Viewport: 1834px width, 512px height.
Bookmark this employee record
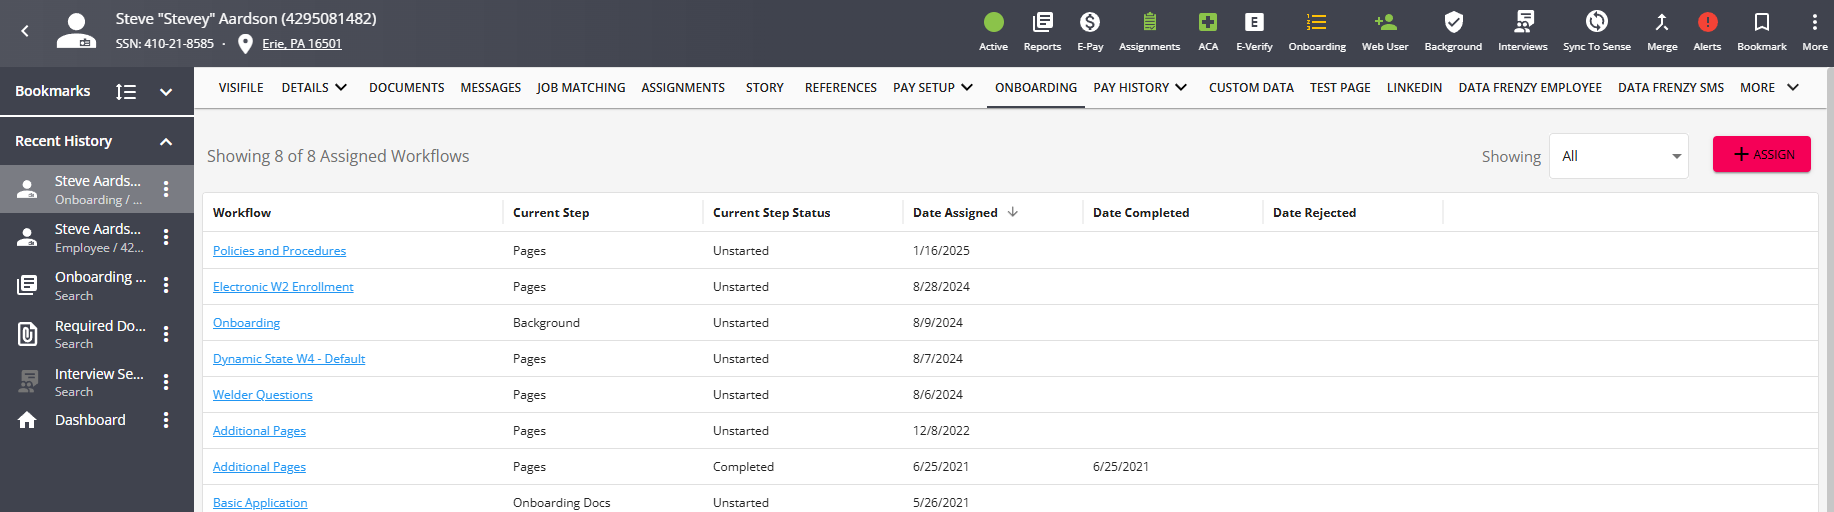click(x=1761, y=23)
